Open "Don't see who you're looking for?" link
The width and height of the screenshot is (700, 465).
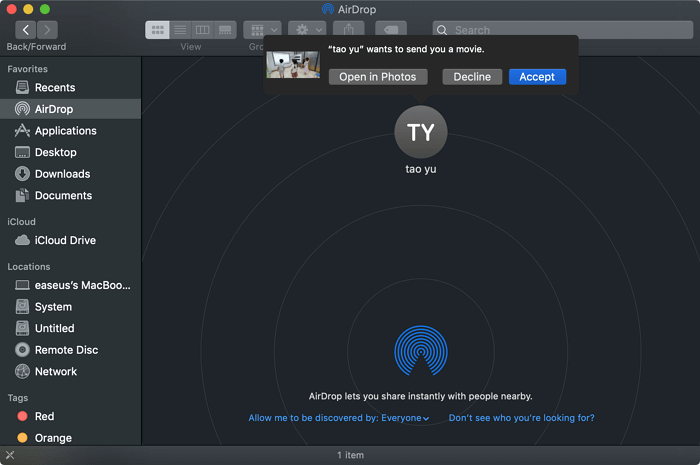(x=521, y=418)
